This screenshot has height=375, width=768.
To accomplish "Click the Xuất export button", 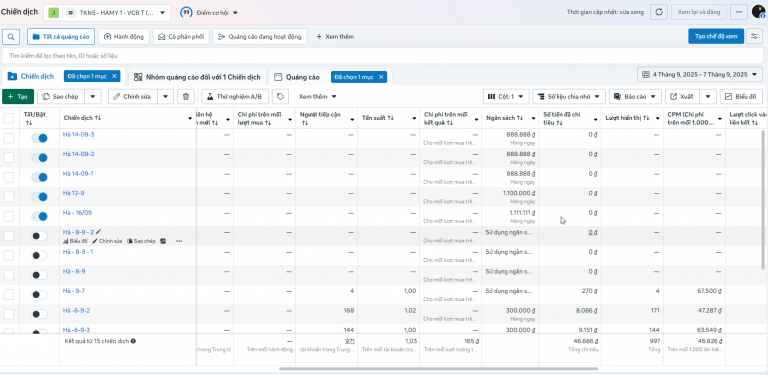I will point(682,96).
